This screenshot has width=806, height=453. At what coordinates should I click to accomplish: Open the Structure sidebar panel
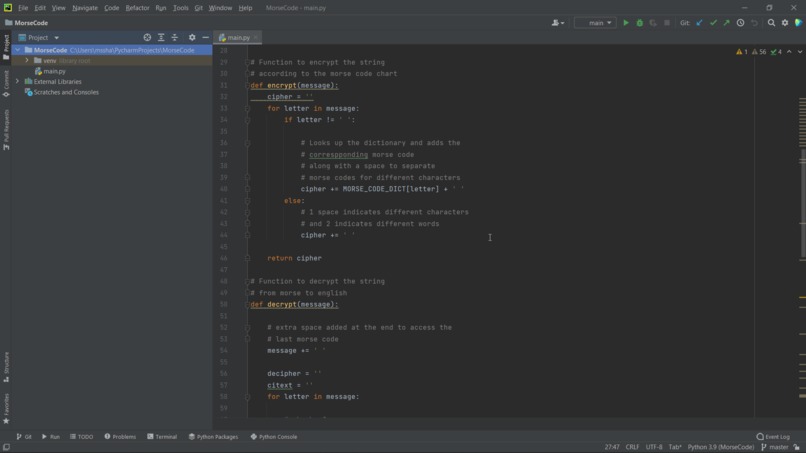point(6,367)
